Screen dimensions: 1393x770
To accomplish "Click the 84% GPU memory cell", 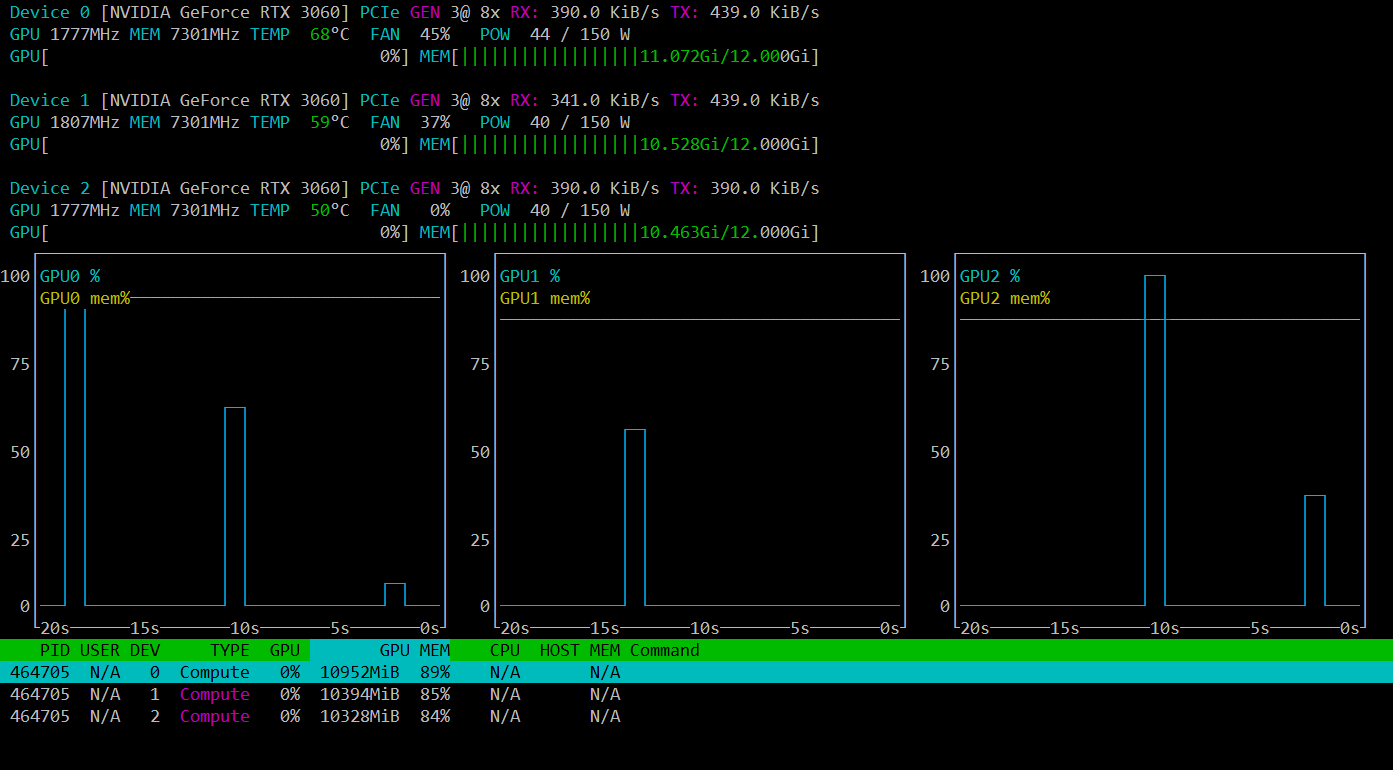I will coord(435,716).
